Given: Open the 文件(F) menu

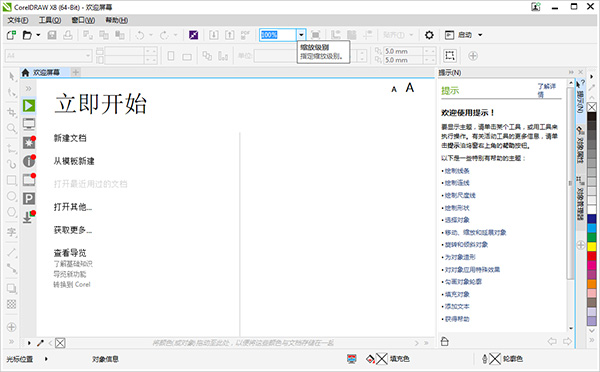Looking at the screenshot, I should 18,20.
